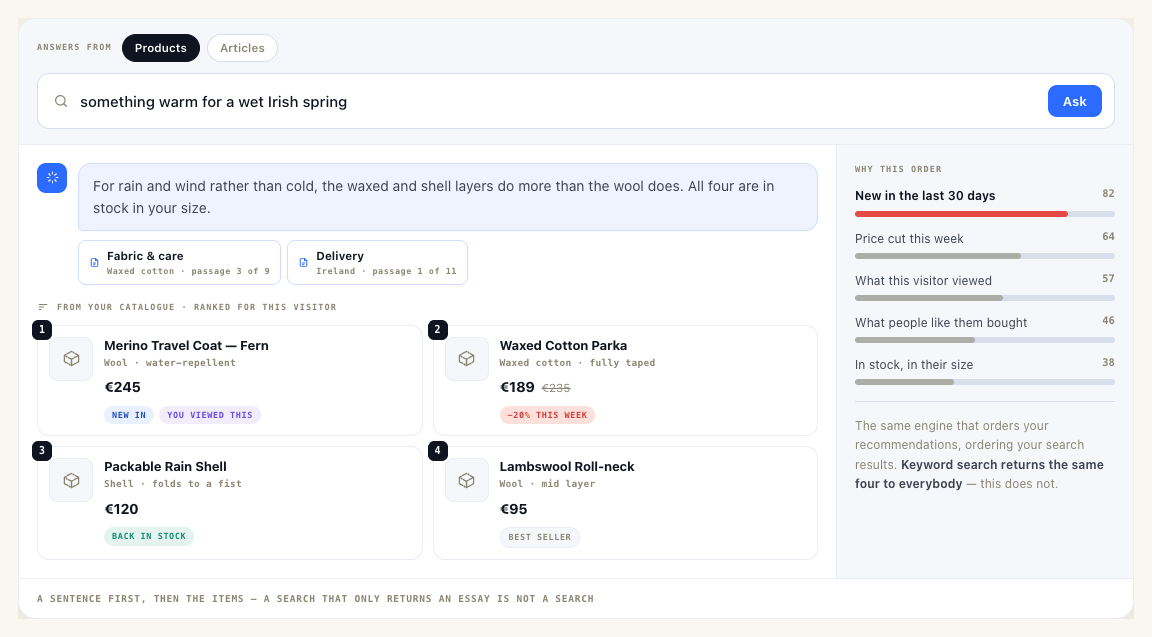The width and height of the screenshot is (1152, 637).
Task: Click the struck-through €235 original price
Action: pos(556,388)
